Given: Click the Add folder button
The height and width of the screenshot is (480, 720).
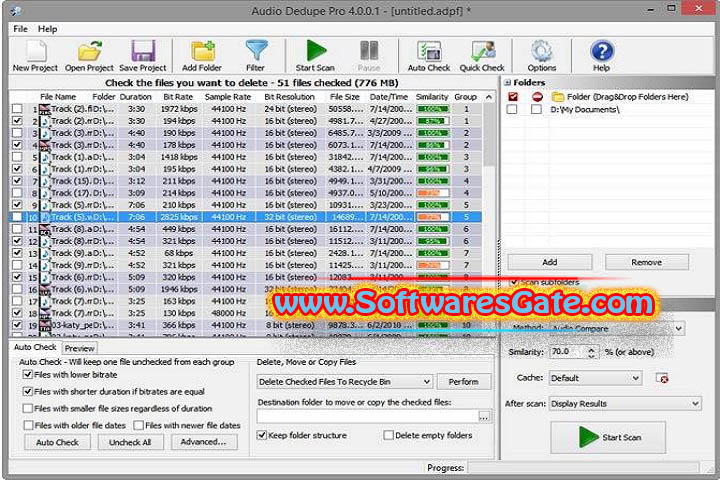Looking at the screenshot, I should pyautogui.click(x=550, y=262).
